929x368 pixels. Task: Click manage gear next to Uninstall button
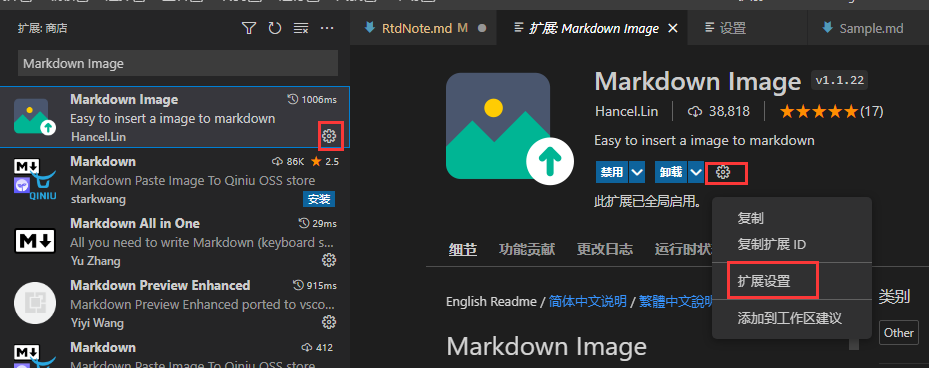pos(722,172)
